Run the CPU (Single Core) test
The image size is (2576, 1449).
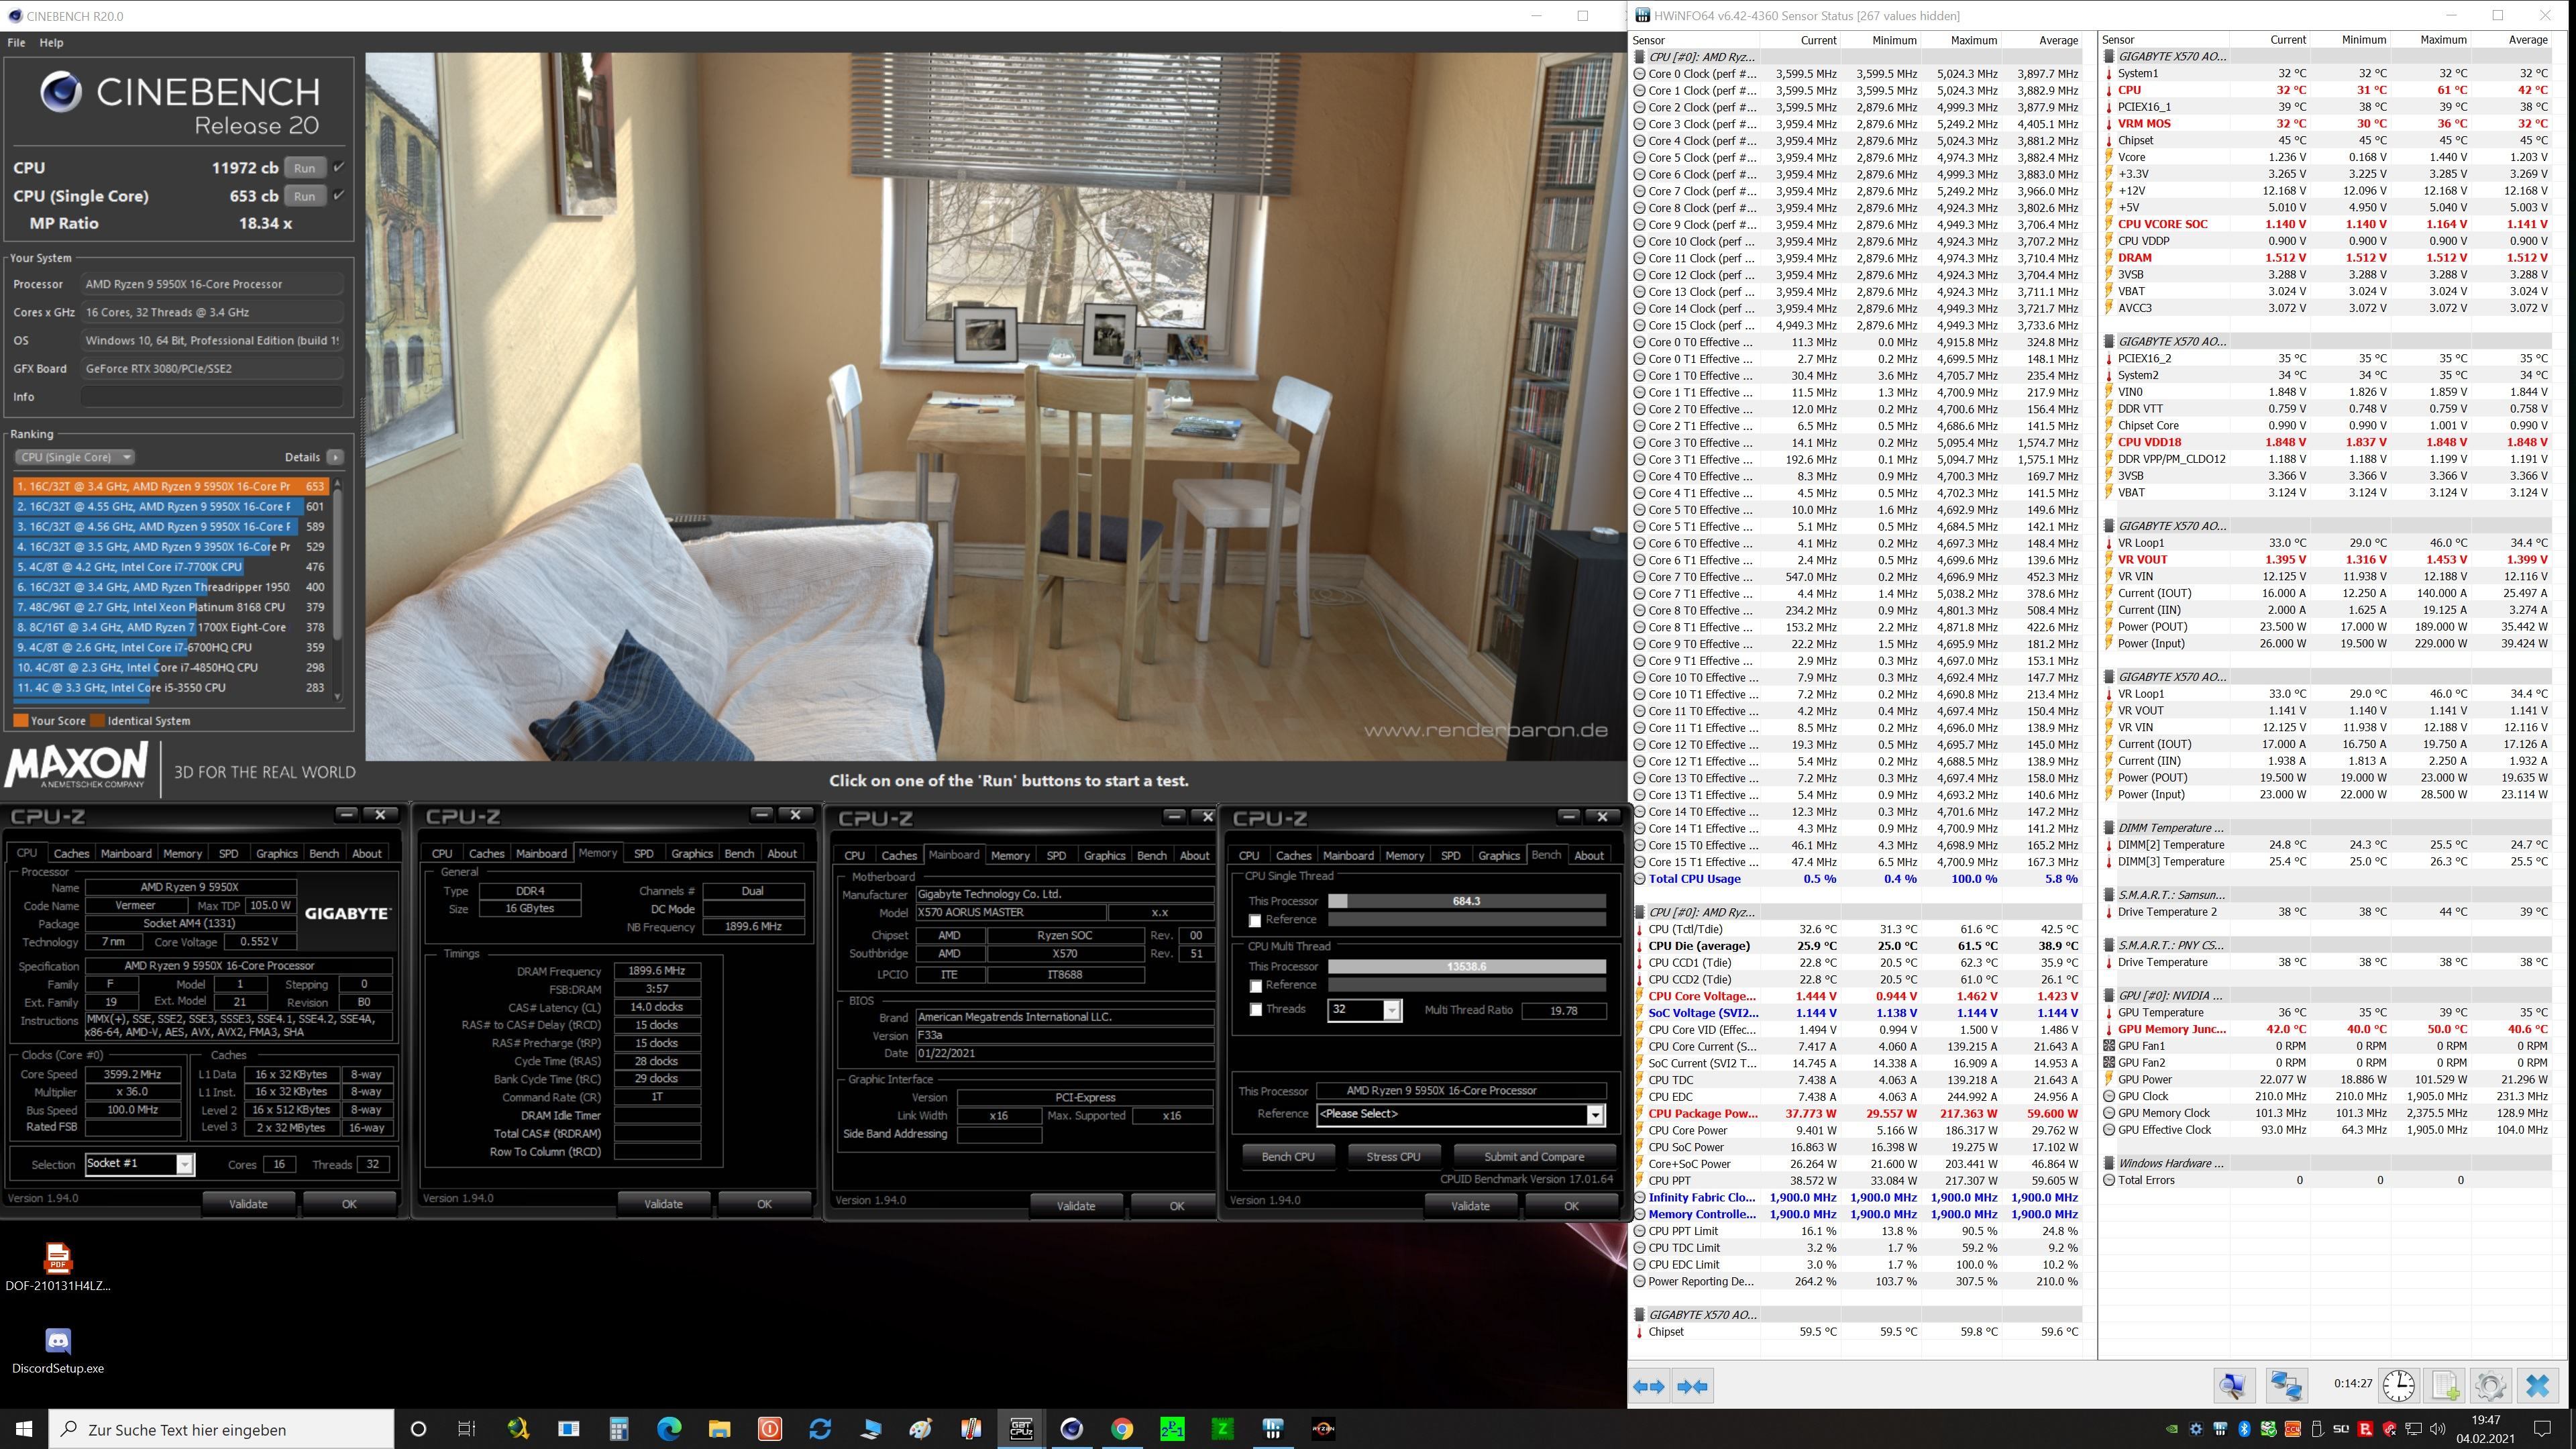click(304, 196)
